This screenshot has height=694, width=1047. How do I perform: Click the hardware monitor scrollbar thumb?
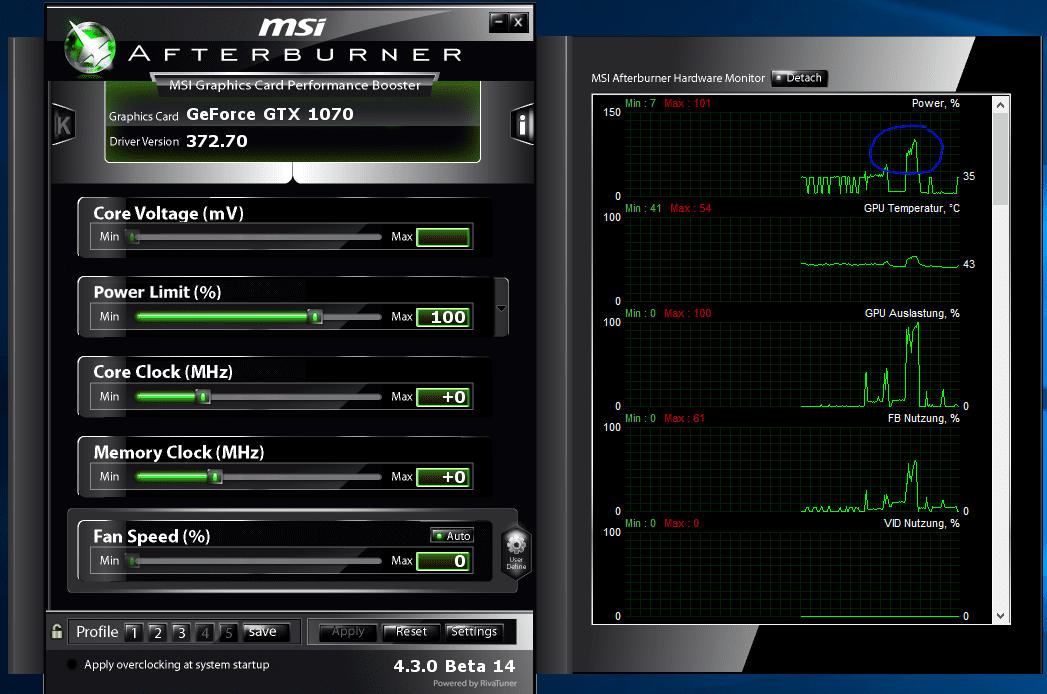[x=1000, y=159]
